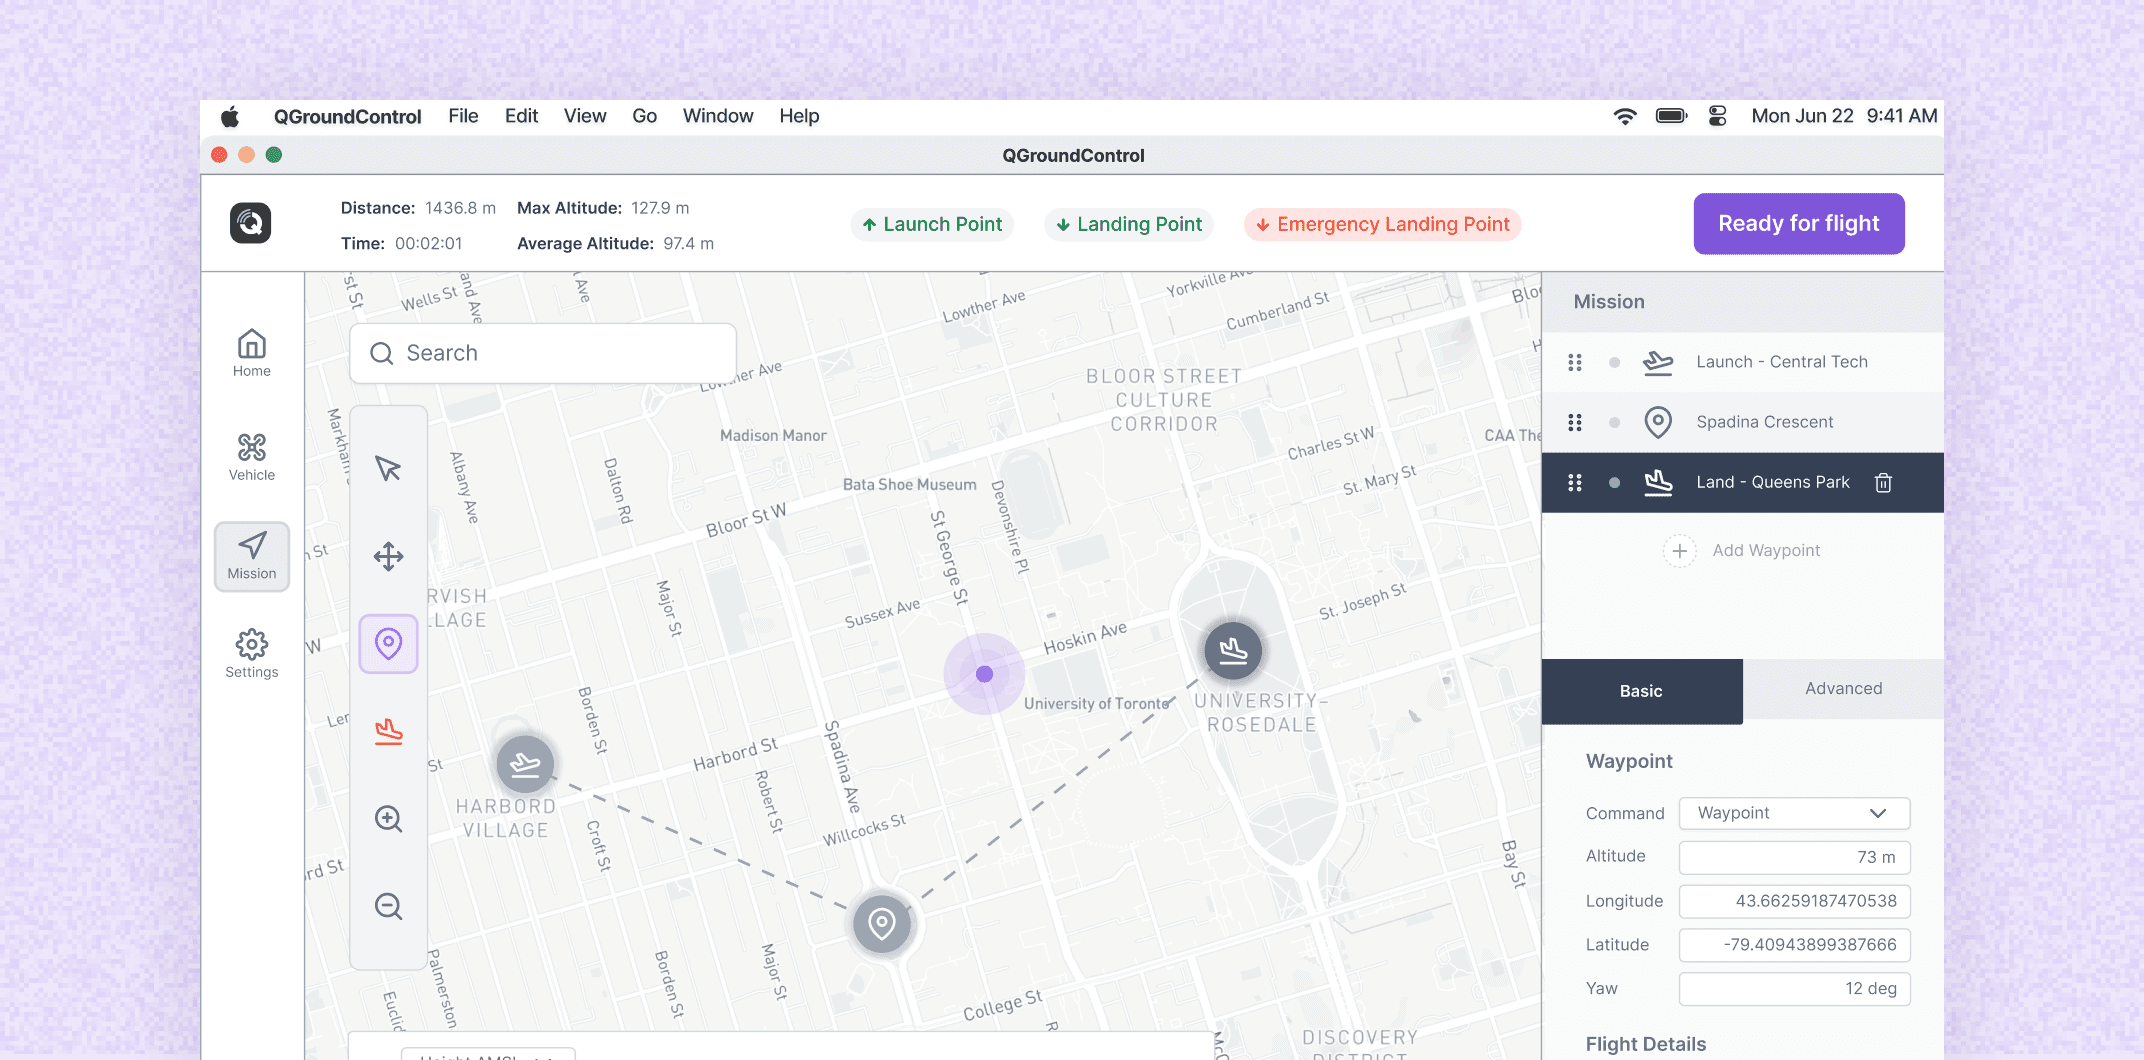Grab drag handle for Land - Queens Park
Image resolution: width=2144 pixels, height=1060 pixels.
[x=1575, y=483]
